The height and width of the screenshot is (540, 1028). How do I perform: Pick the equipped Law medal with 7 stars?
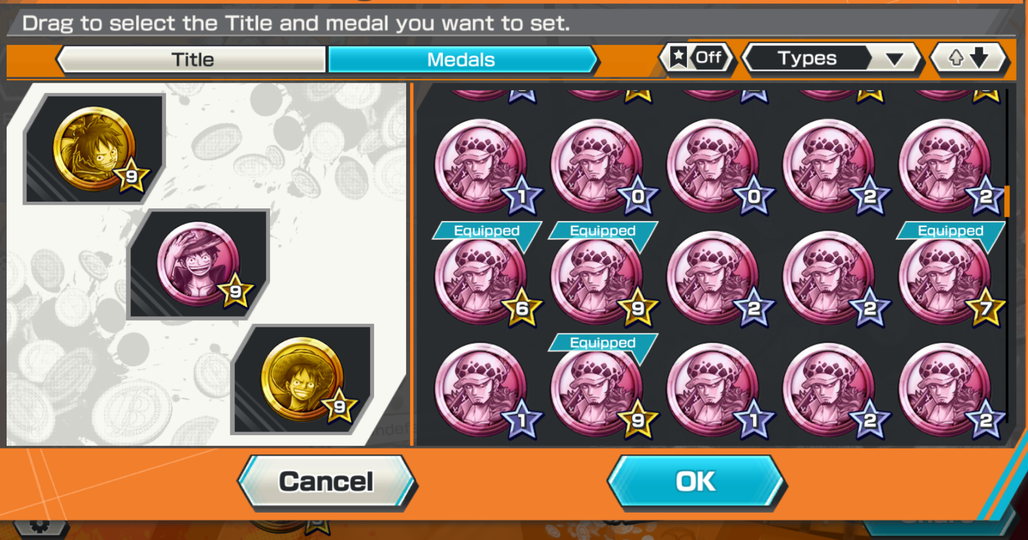click(950, 279)
